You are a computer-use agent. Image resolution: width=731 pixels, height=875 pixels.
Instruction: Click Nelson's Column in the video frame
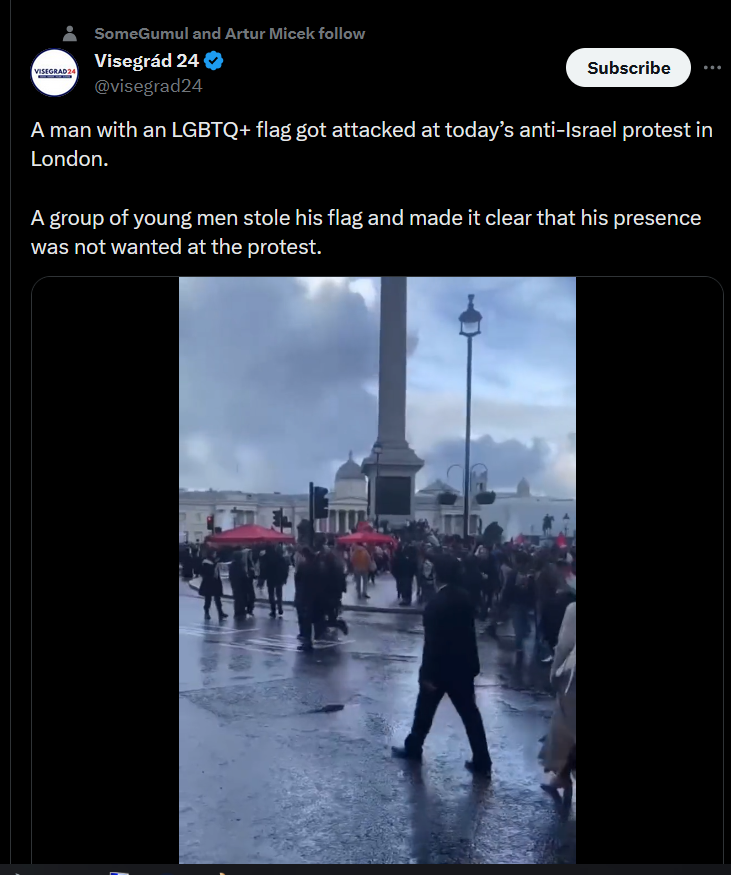tap(392, 402)
